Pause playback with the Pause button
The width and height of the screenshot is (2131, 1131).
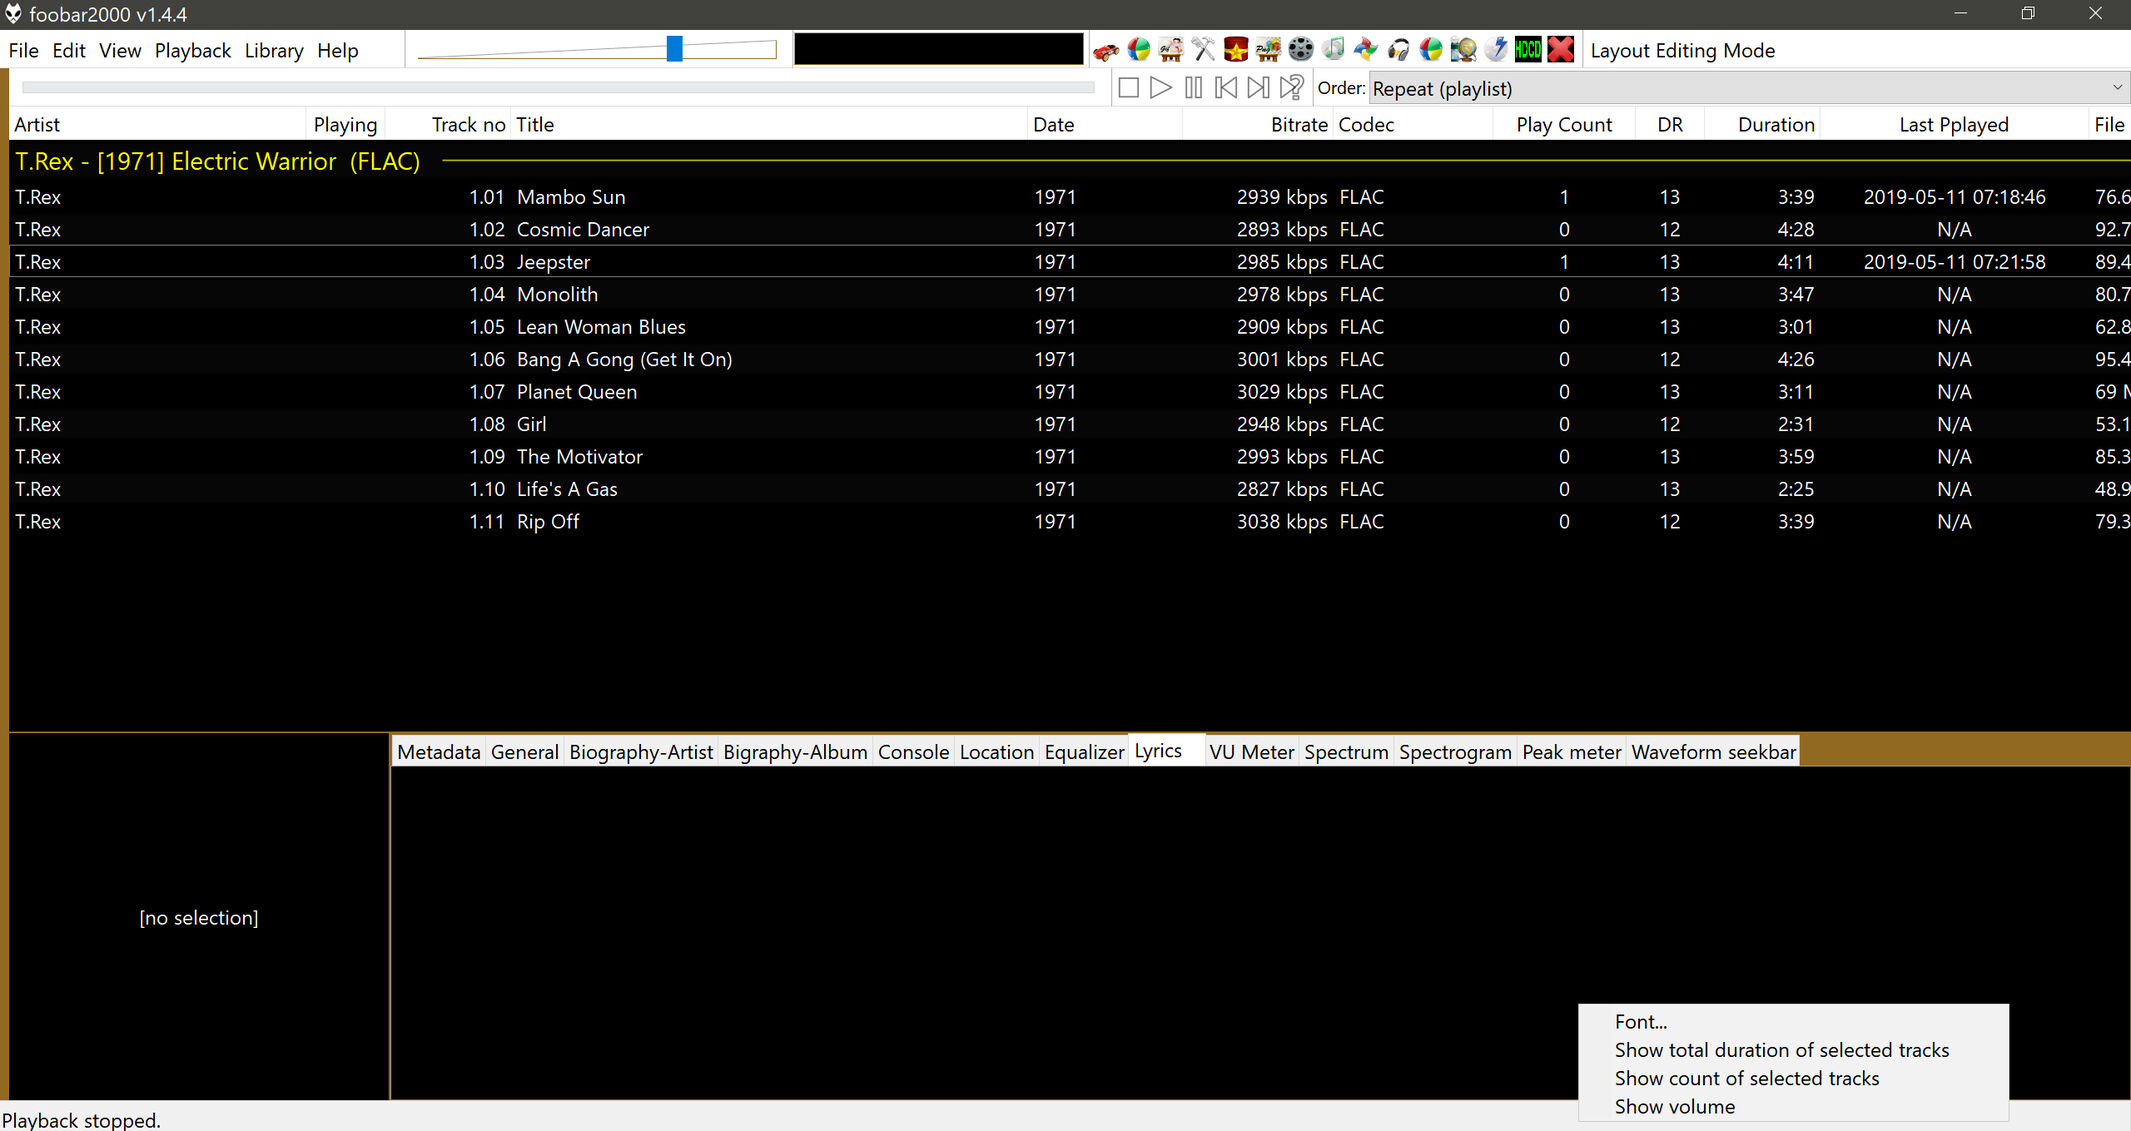(x=1193, y=88)
